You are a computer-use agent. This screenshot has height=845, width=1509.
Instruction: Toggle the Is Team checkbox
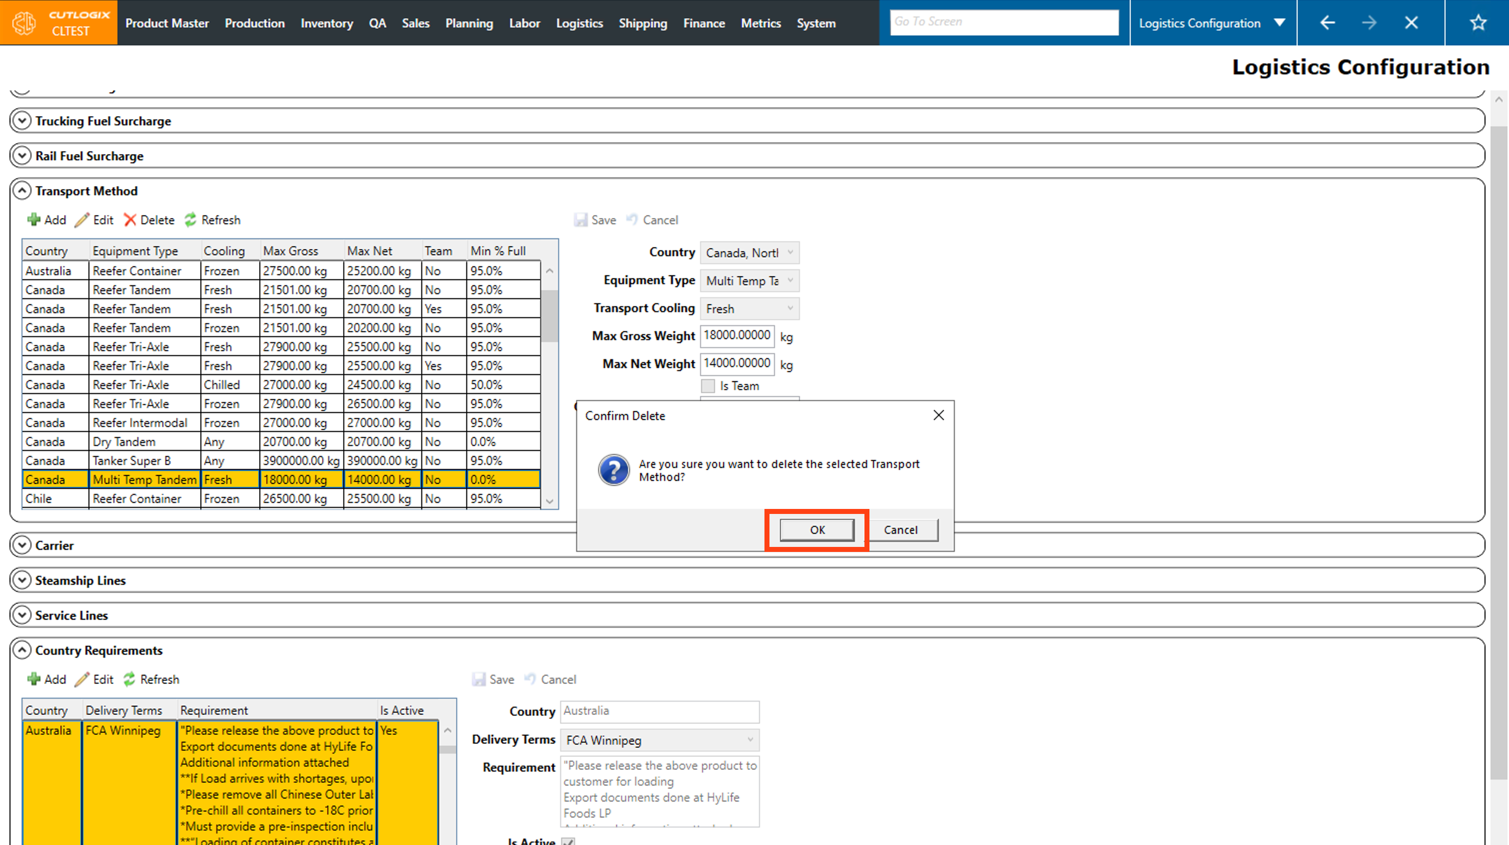point(708,386)
